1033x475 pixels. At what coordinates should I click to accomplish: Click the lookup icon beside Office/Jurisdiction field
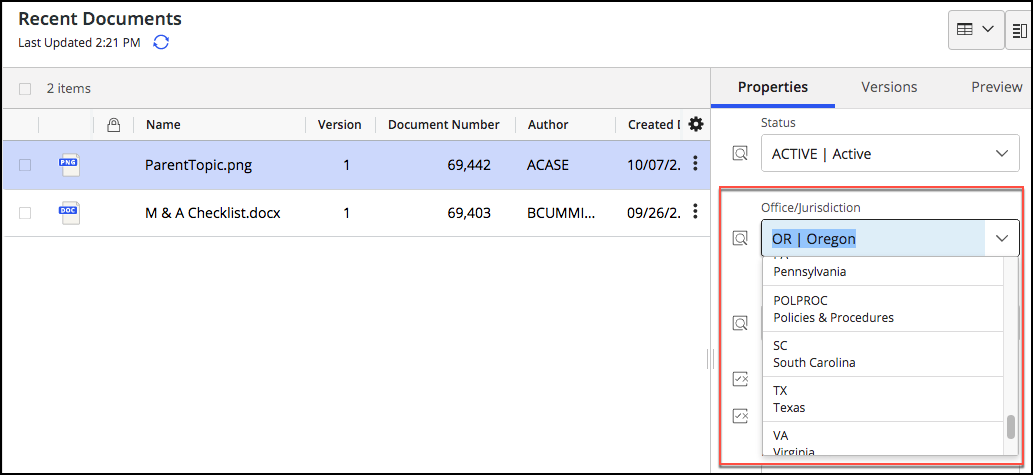(x=740, y=239)
